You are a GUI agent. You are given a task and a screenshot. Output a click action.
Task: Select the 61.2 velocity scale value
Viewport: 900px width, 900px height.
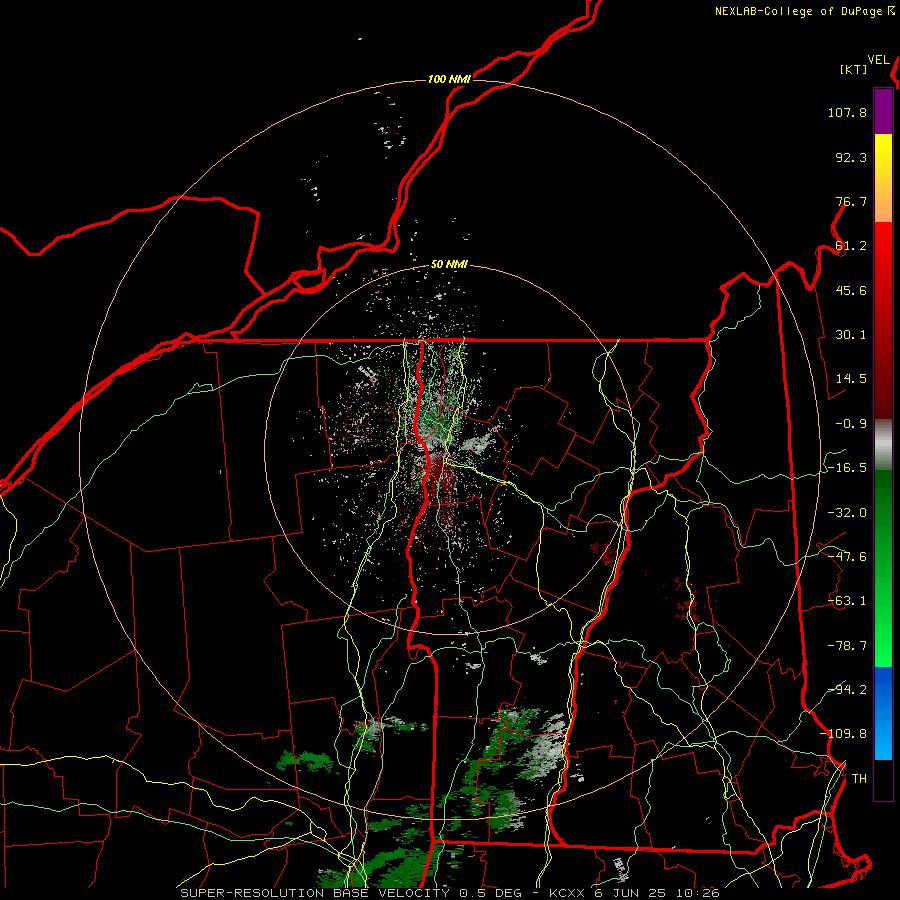851,246
